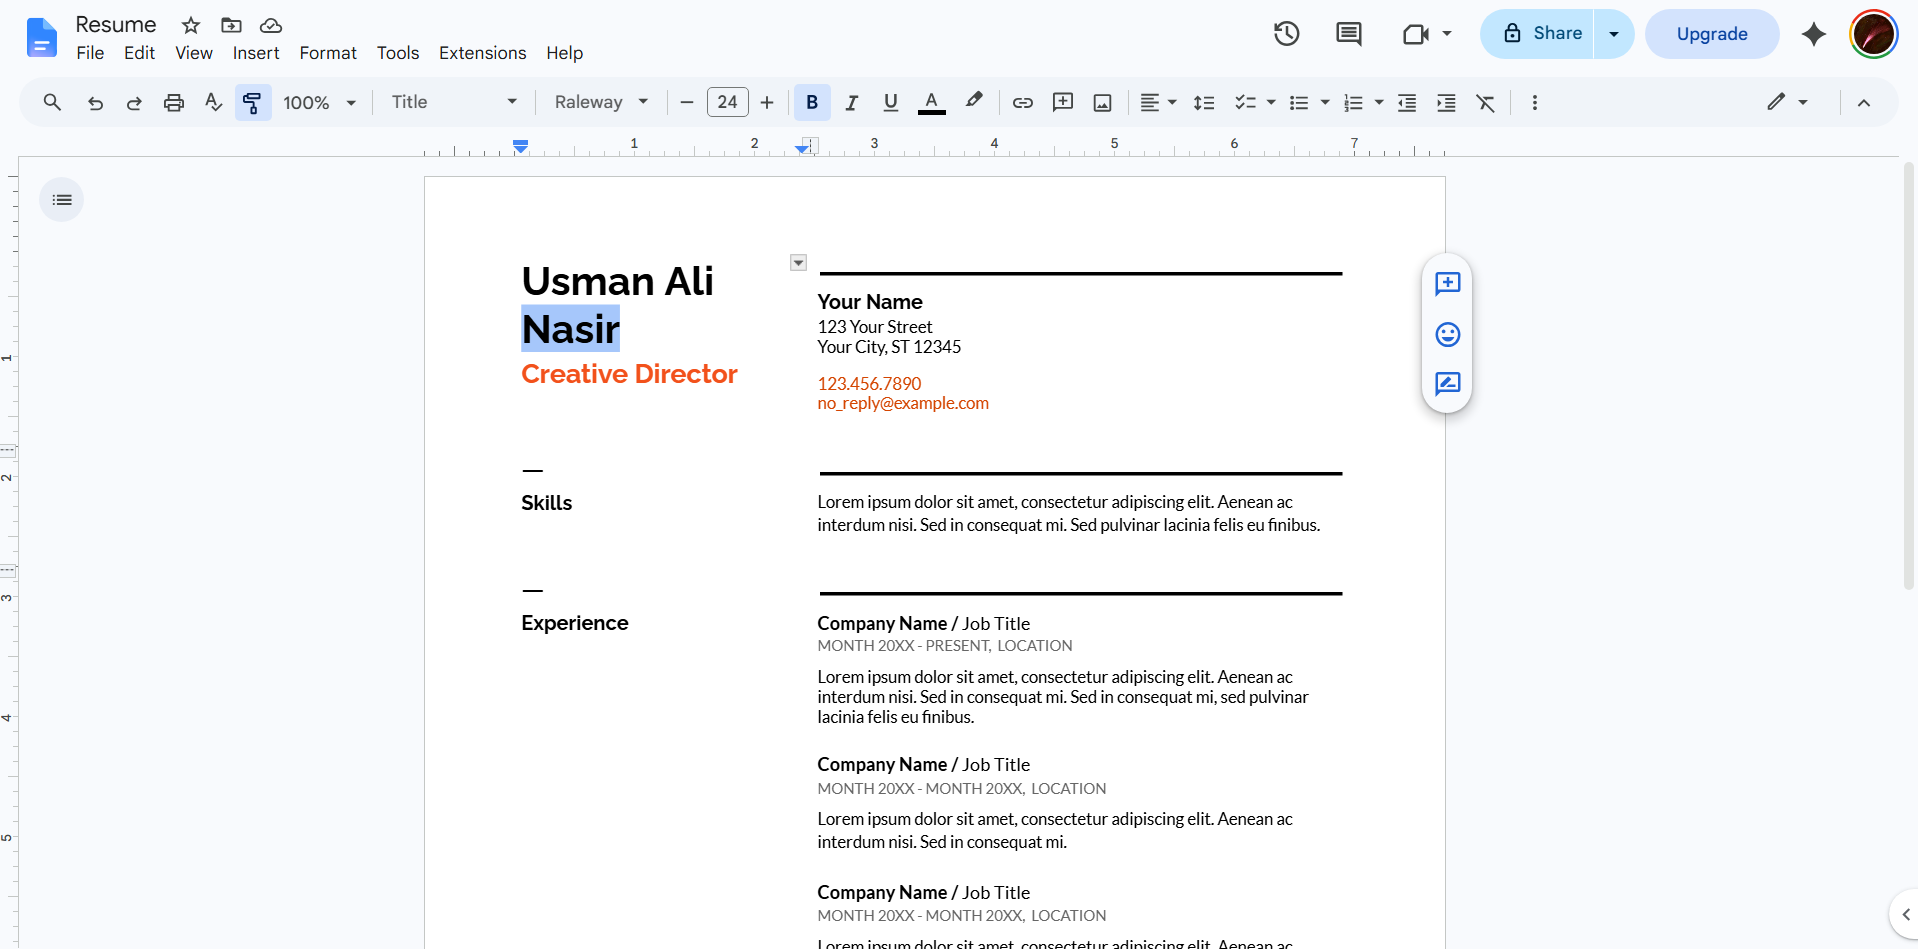Decrease the font size
This screenshot has height=949, width=1918.
pos(687,102)
